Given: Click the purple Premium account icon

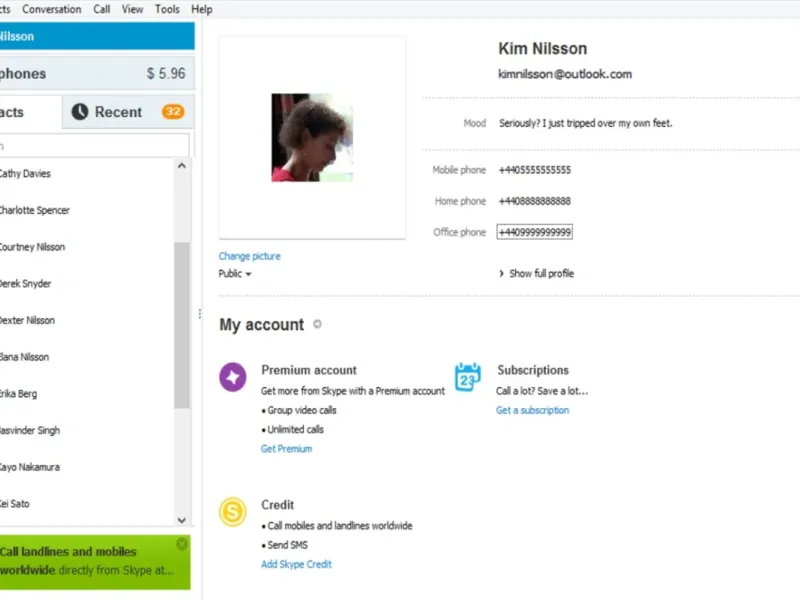Looking at the screenshot, I should [x=233, y=377].
